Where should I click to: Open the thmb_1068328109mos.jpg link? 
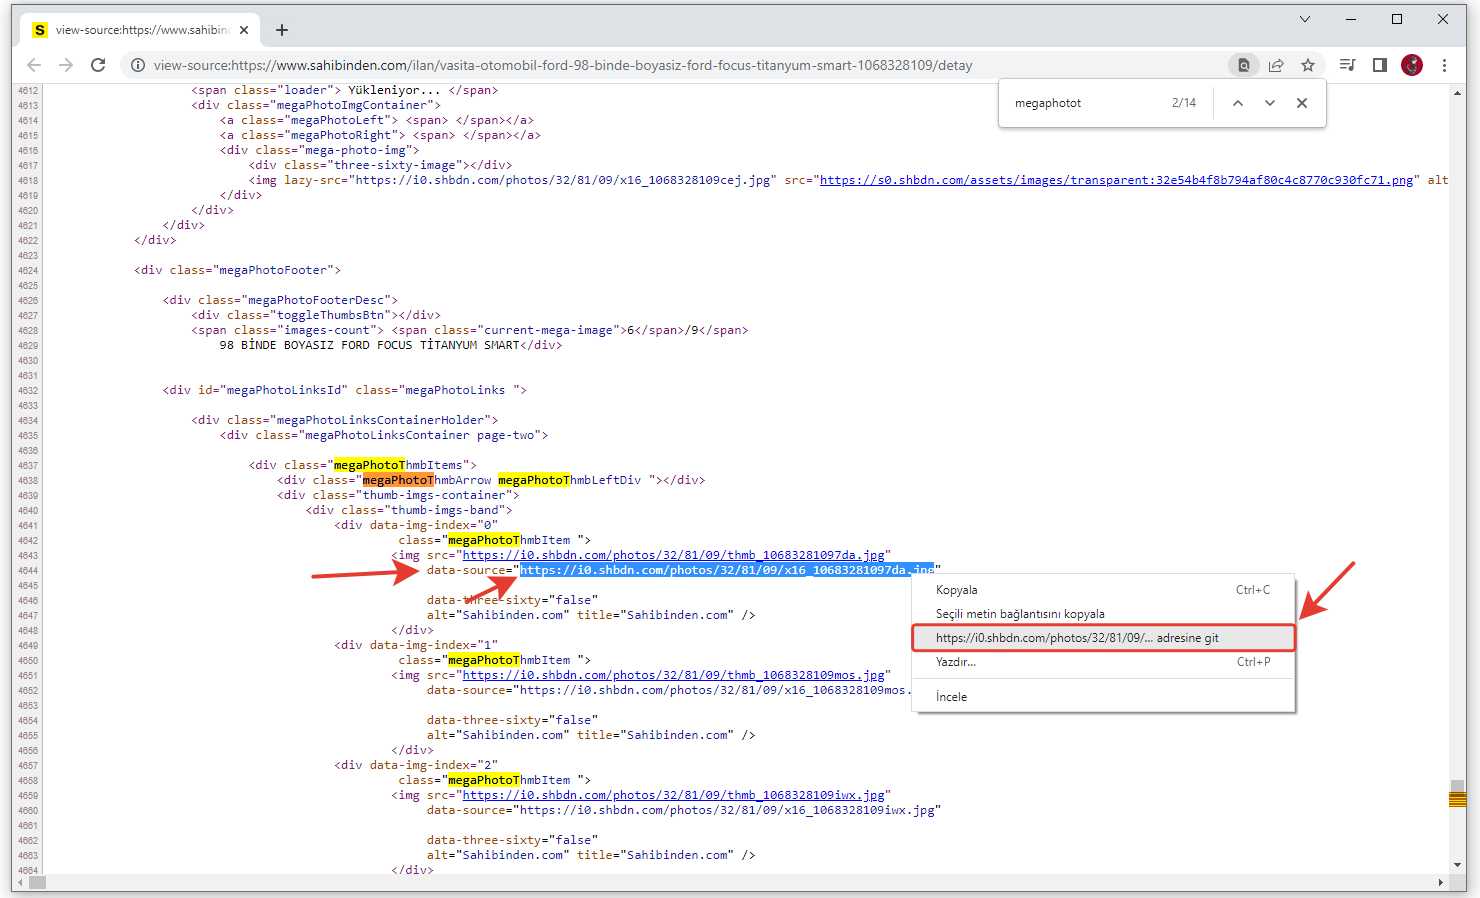tap(673, 675)
